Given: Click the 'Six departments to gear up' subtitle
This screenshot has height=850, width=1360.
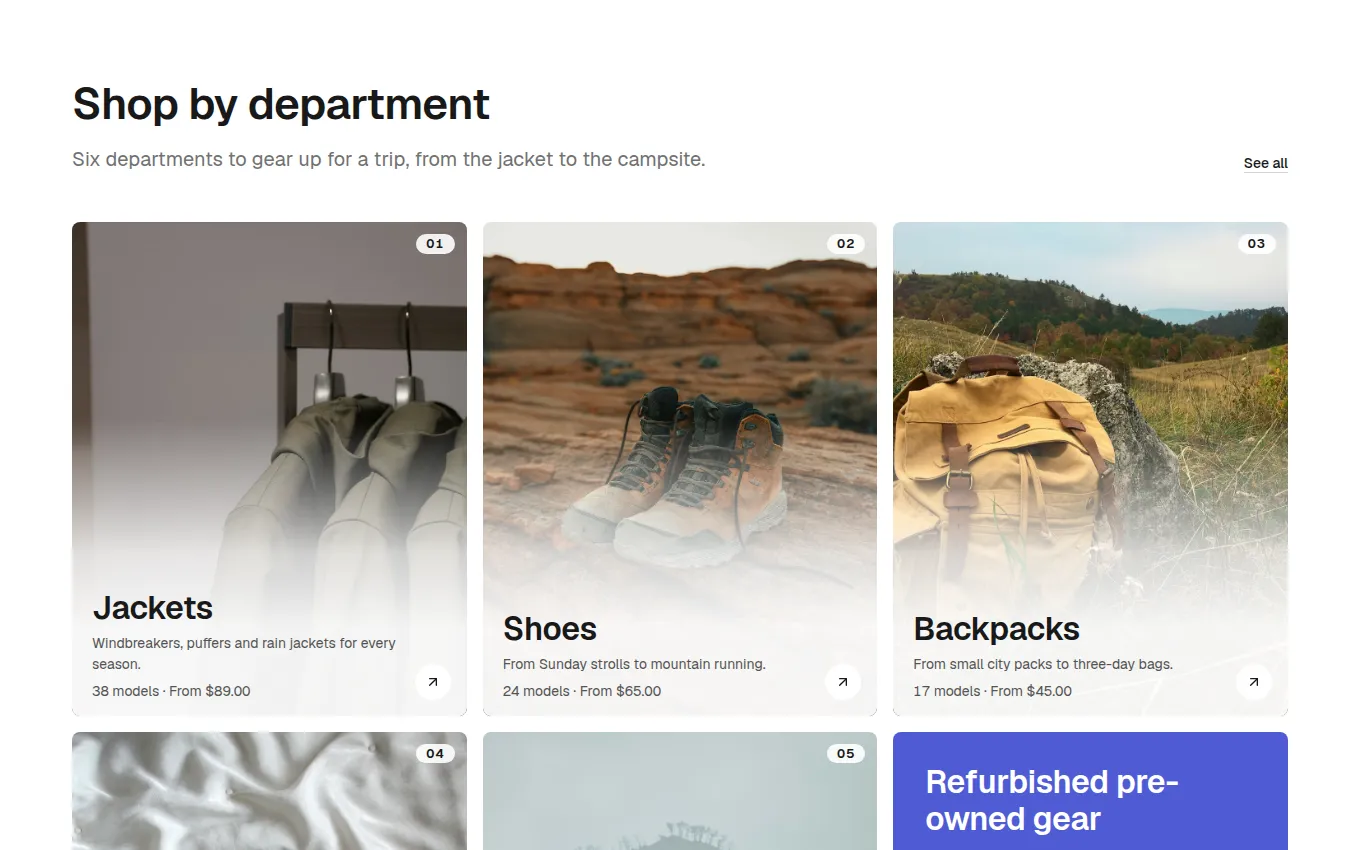Looking at the screenshot, I should (389, 159).
